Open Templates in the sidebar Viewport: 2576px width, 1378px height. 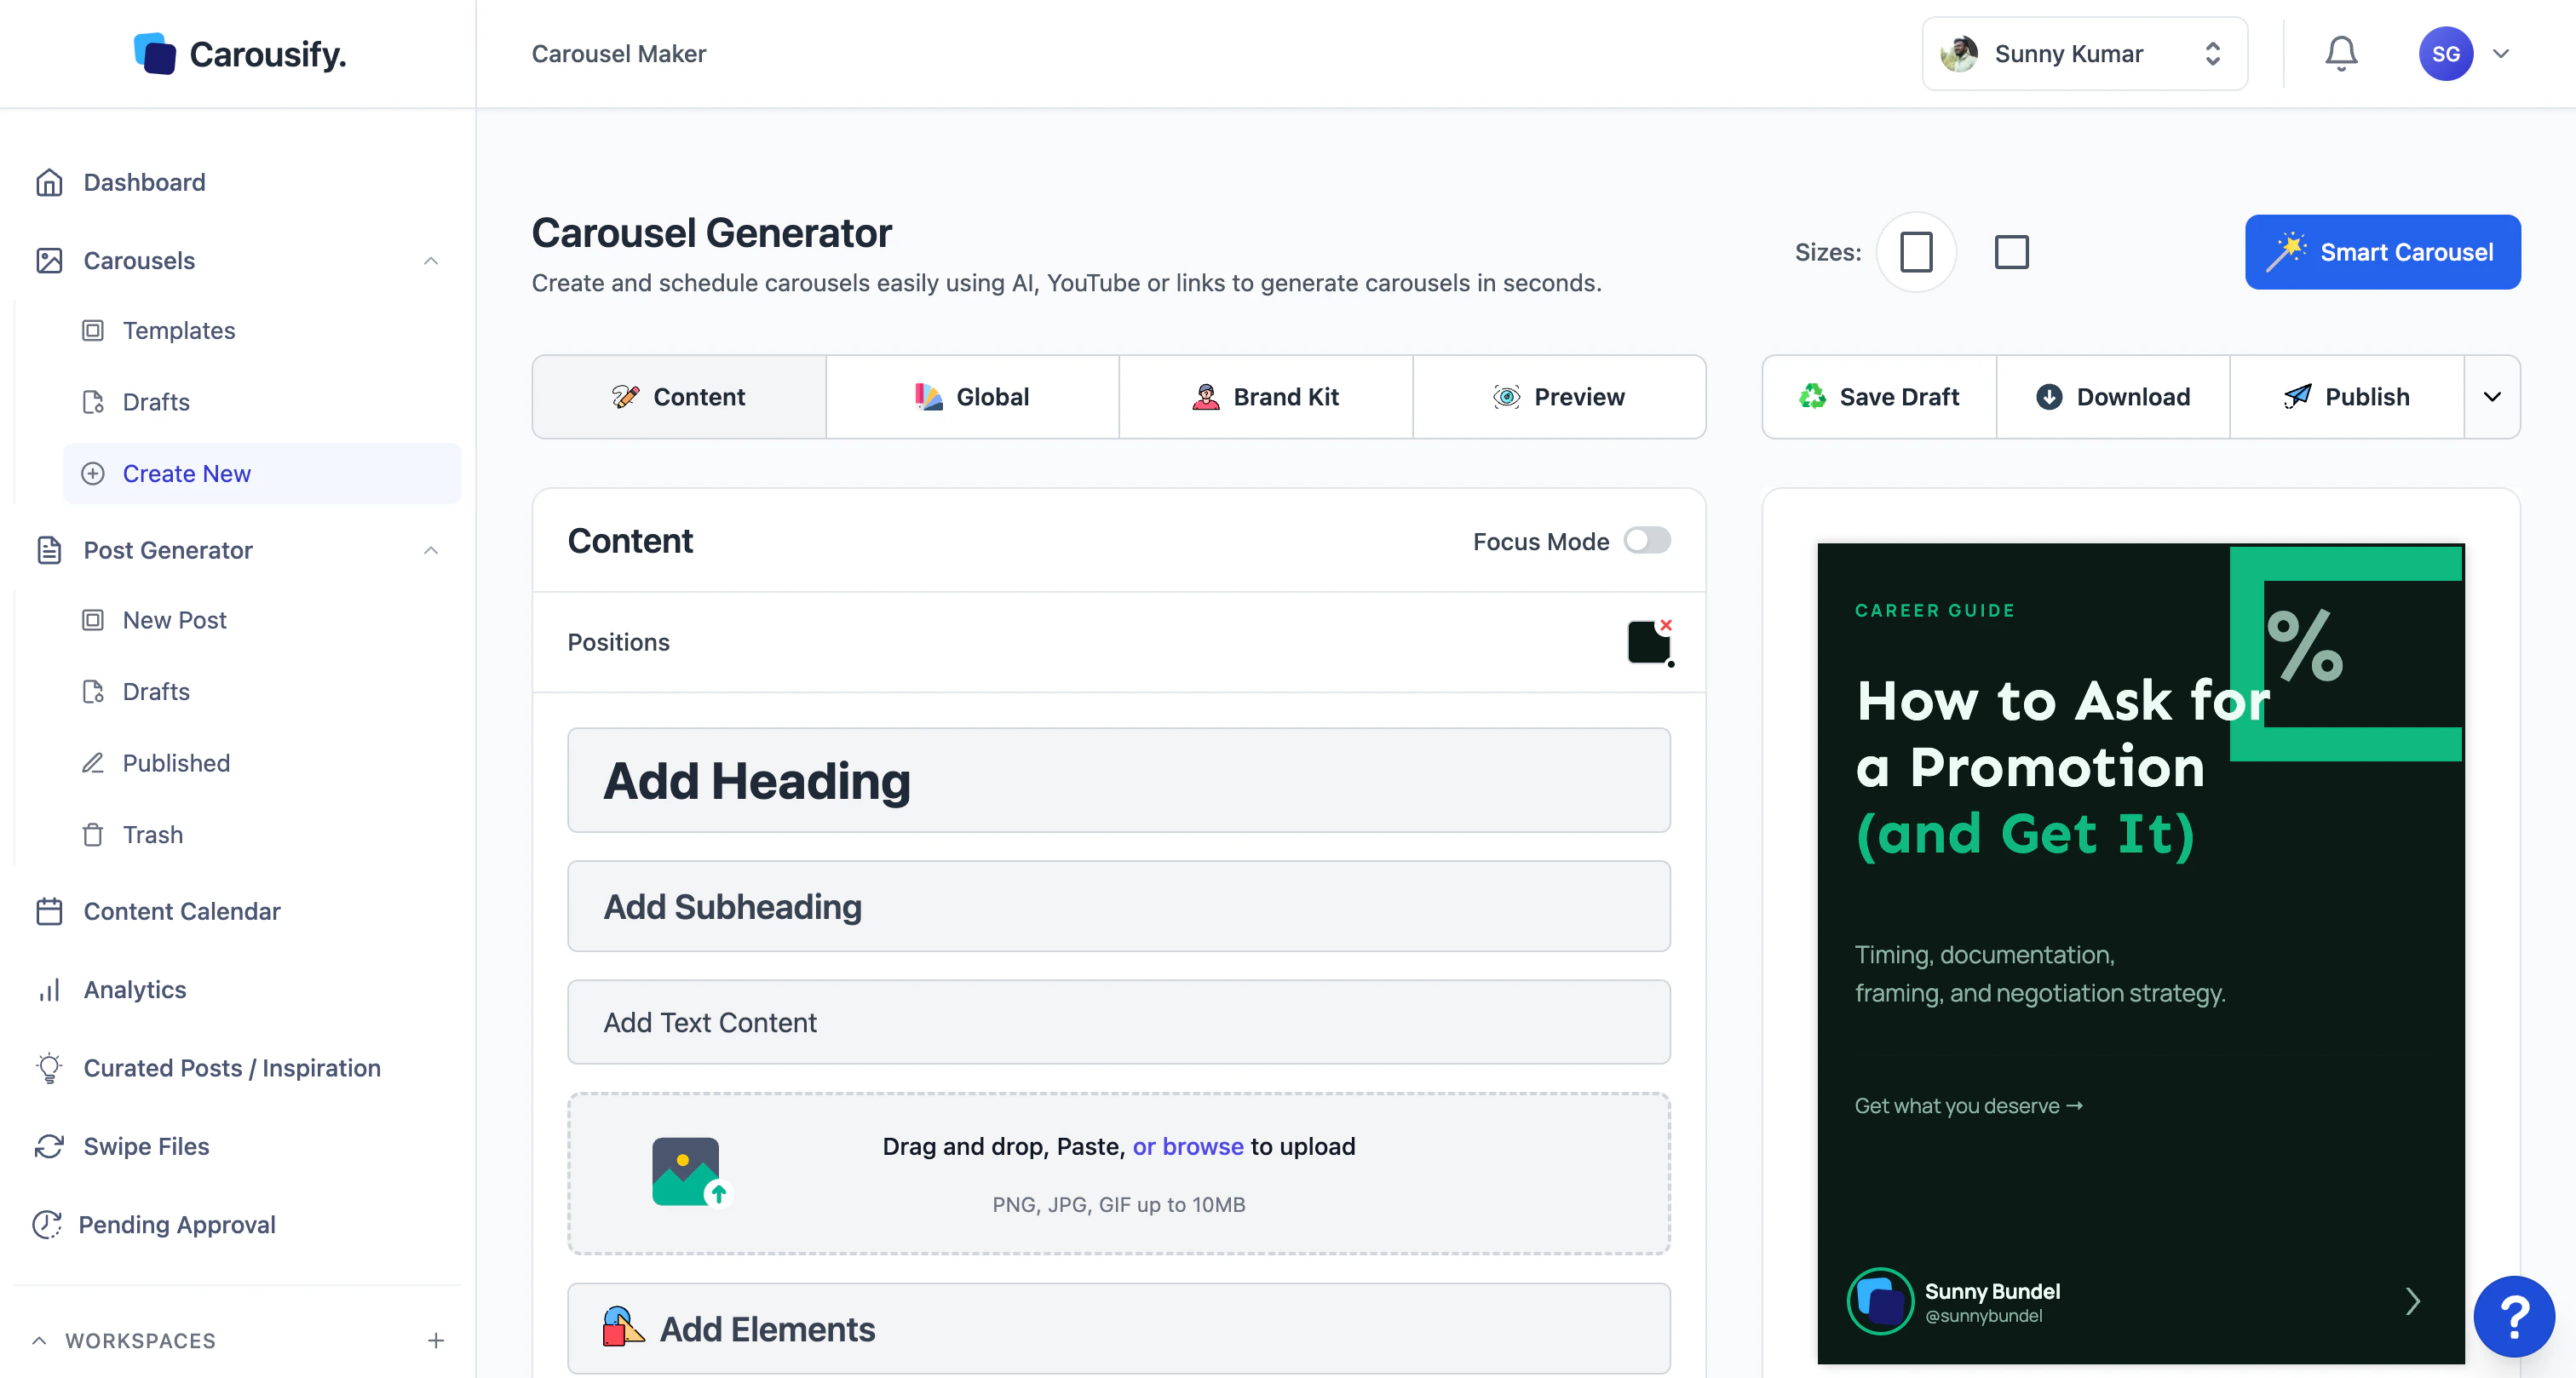tap(262, 330)
